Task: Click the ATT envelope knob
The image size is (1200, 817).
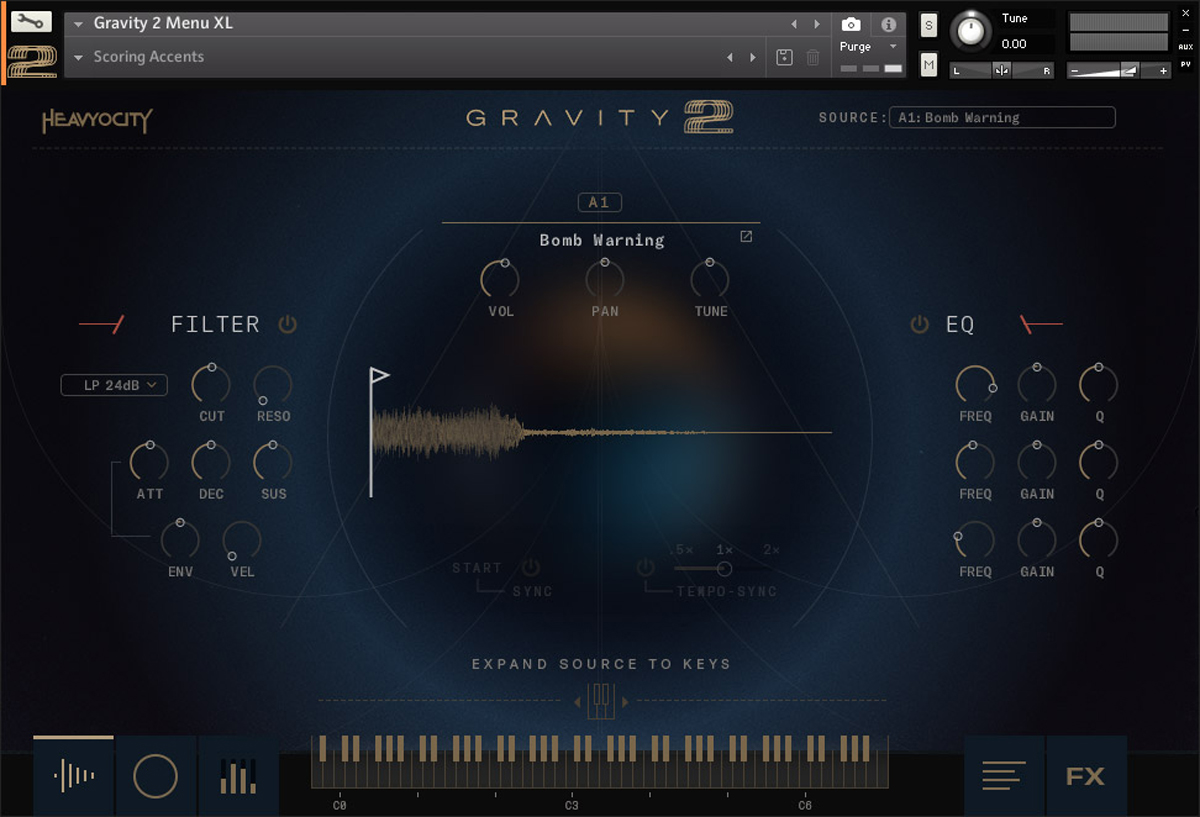Action: pos(150,461)
